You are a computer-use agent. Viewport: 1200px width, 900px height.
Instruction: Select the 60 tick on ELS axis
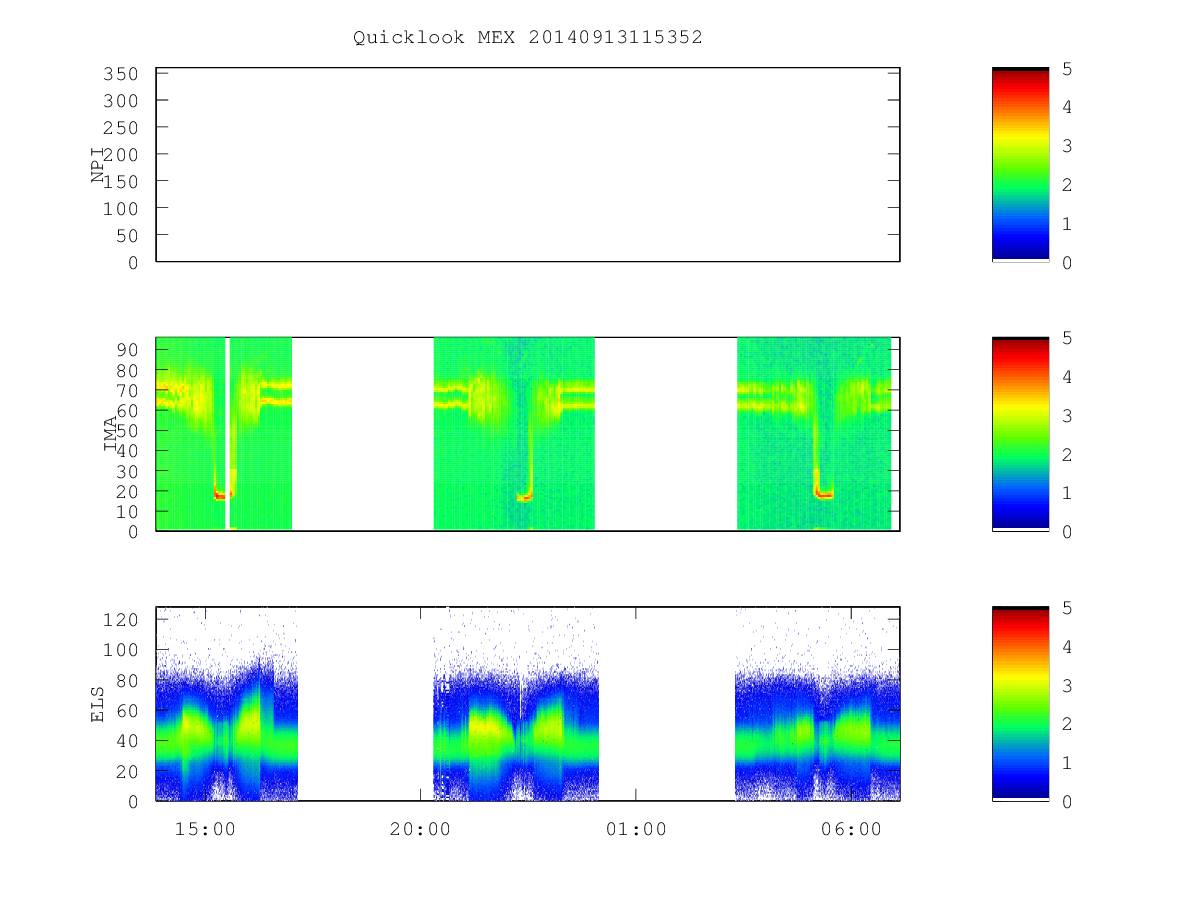(127, 711)
